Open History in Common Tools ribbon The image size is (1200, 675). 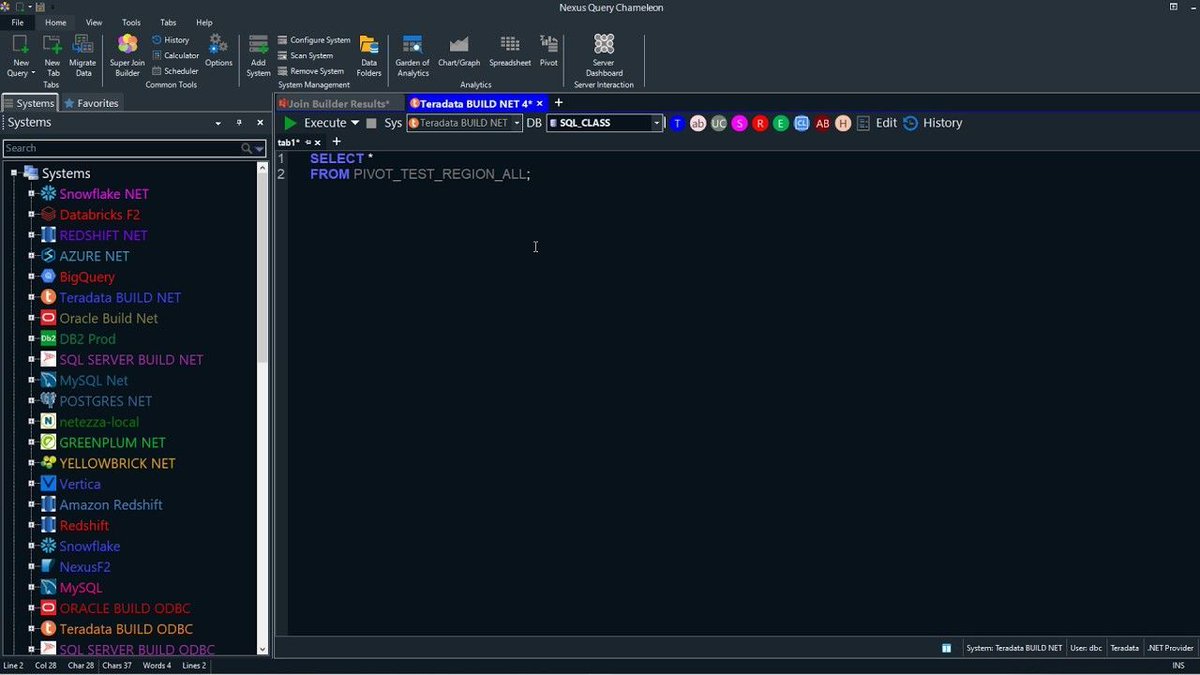pos(170,40)
